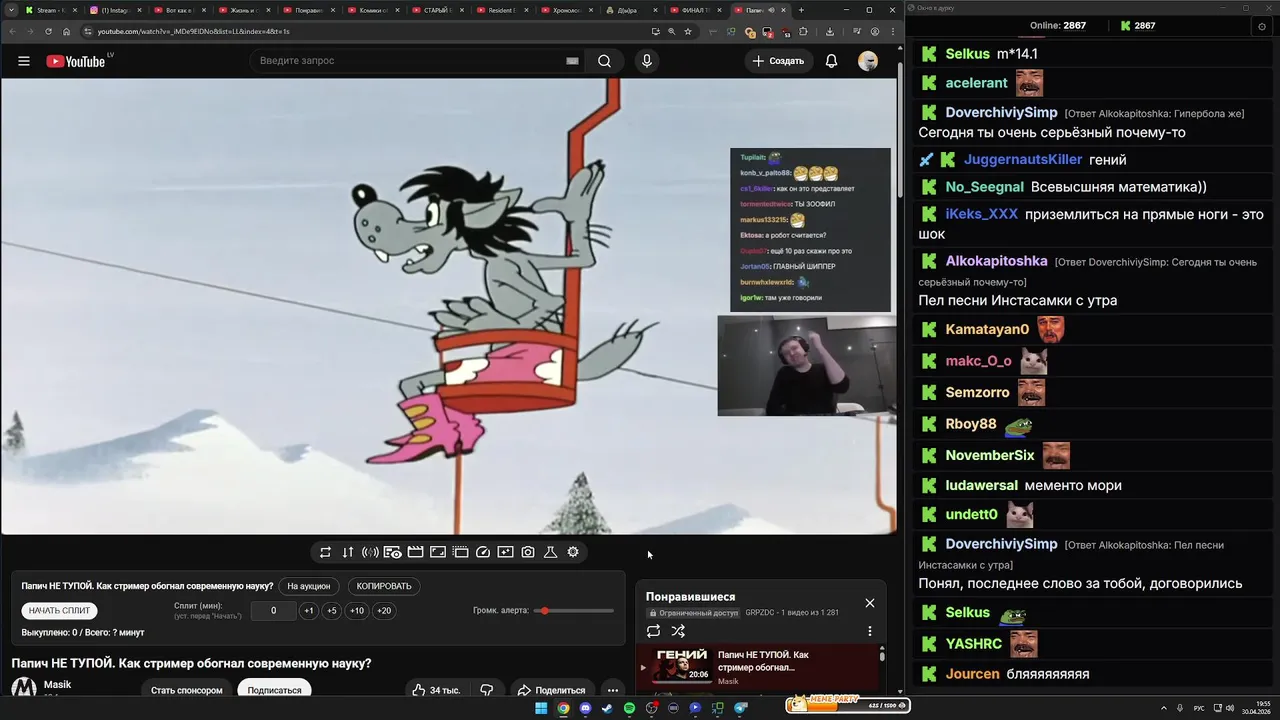Image resolution: width=1280 pixels, height=720 pixels.
Task: Switch to the Комики browser tab
Action: pyautogui.click(x=373, y=10)
